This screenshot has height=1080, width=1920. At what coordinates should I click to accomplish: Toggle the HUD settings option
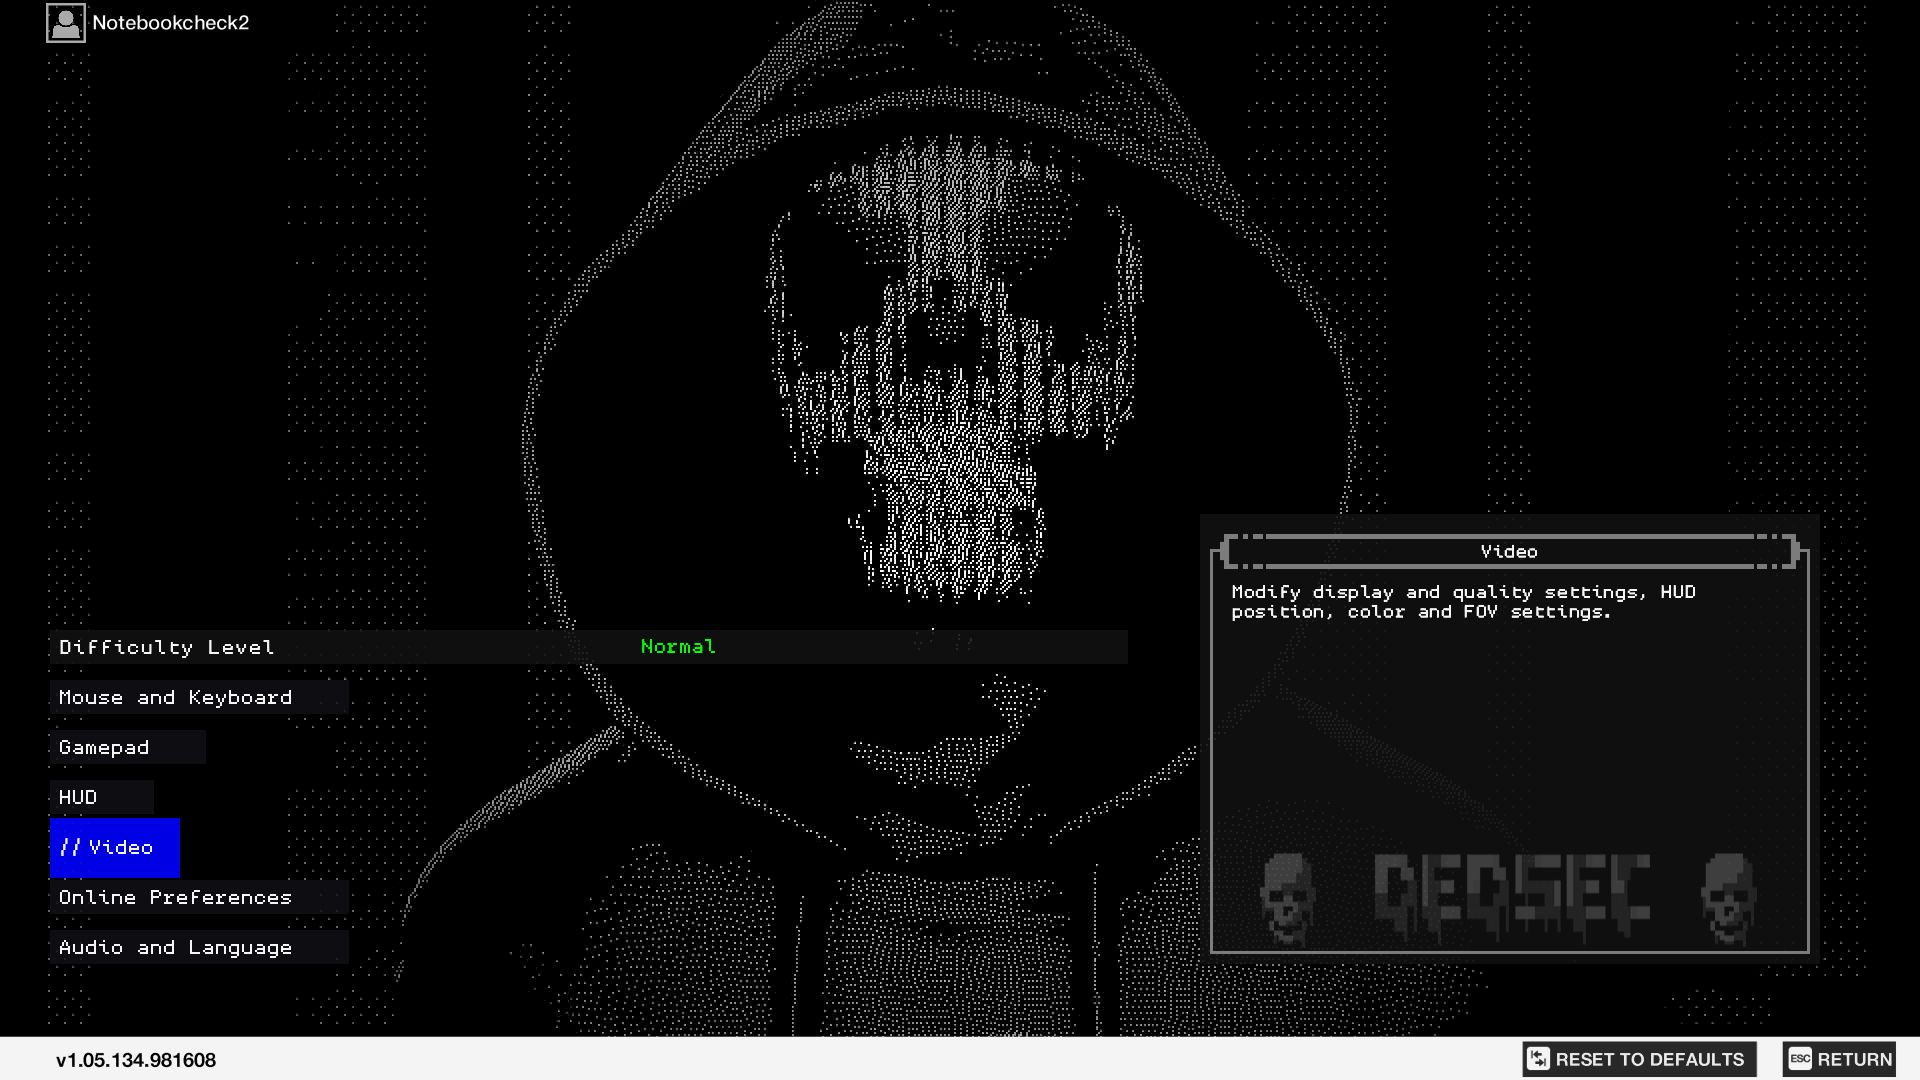tap(78, 798)
